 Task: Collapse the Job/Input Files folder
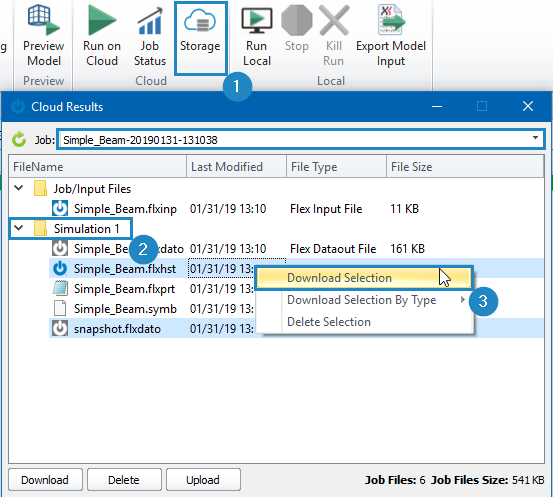pos(19,188)
